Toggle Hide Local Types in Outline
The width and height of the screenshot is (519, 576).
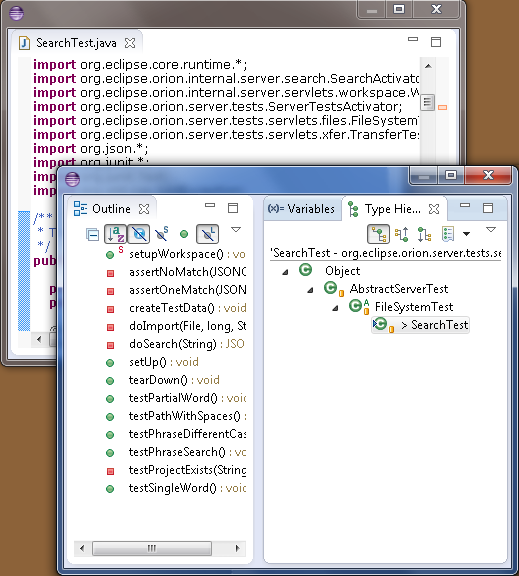click(208, 234)
